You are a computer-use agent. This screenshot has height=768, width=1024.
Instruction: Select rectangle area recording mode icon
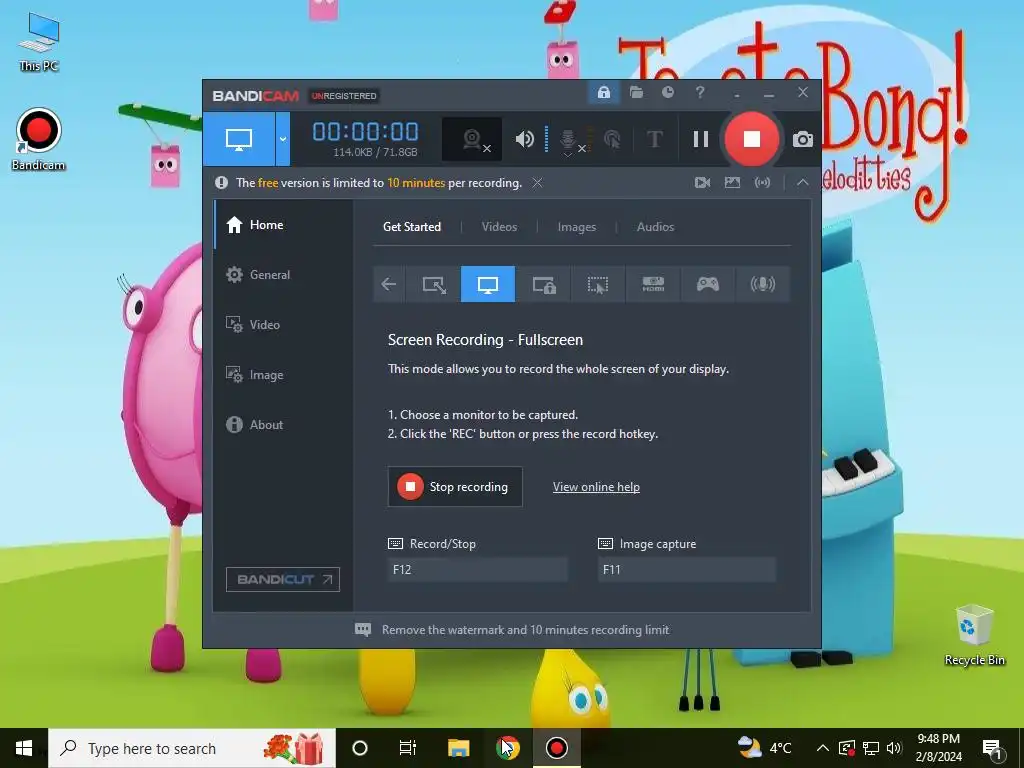tap(433, 284)
